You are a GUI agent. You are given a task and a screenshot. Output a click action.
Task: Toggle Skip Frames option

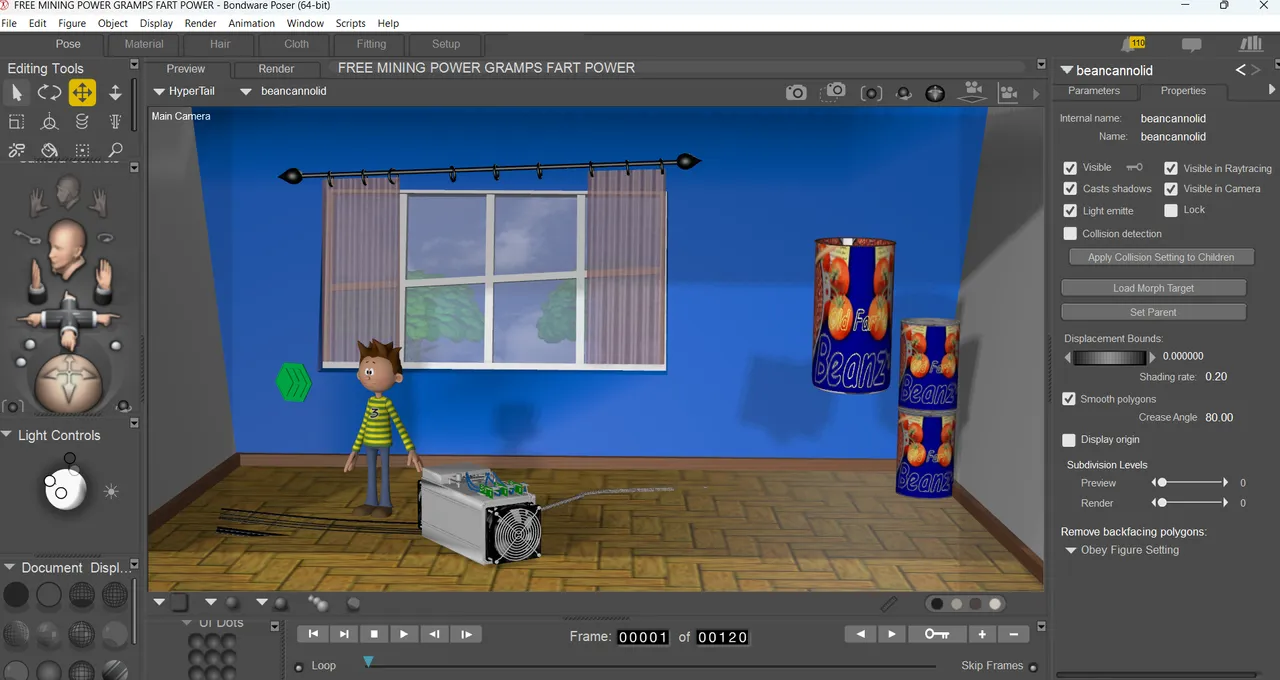coord(1033,667)
